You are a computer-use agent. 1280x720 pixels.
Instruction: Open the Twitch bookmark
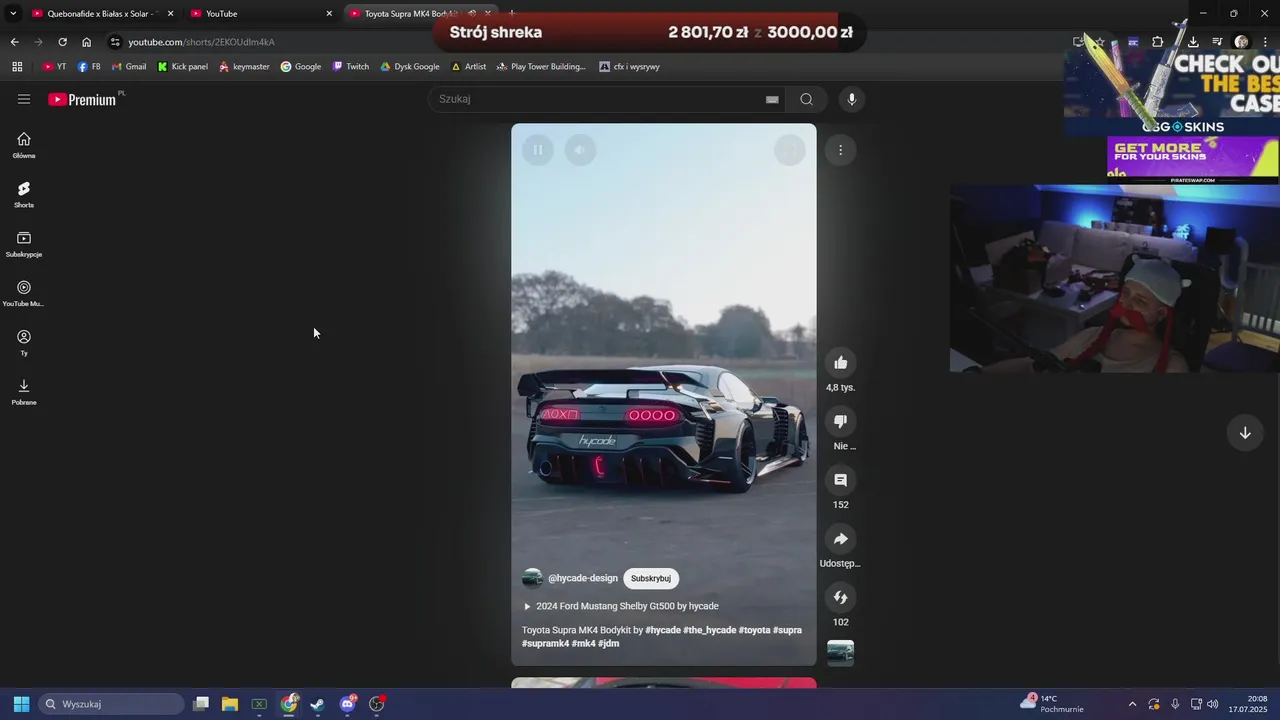click(x=351, y=67)
